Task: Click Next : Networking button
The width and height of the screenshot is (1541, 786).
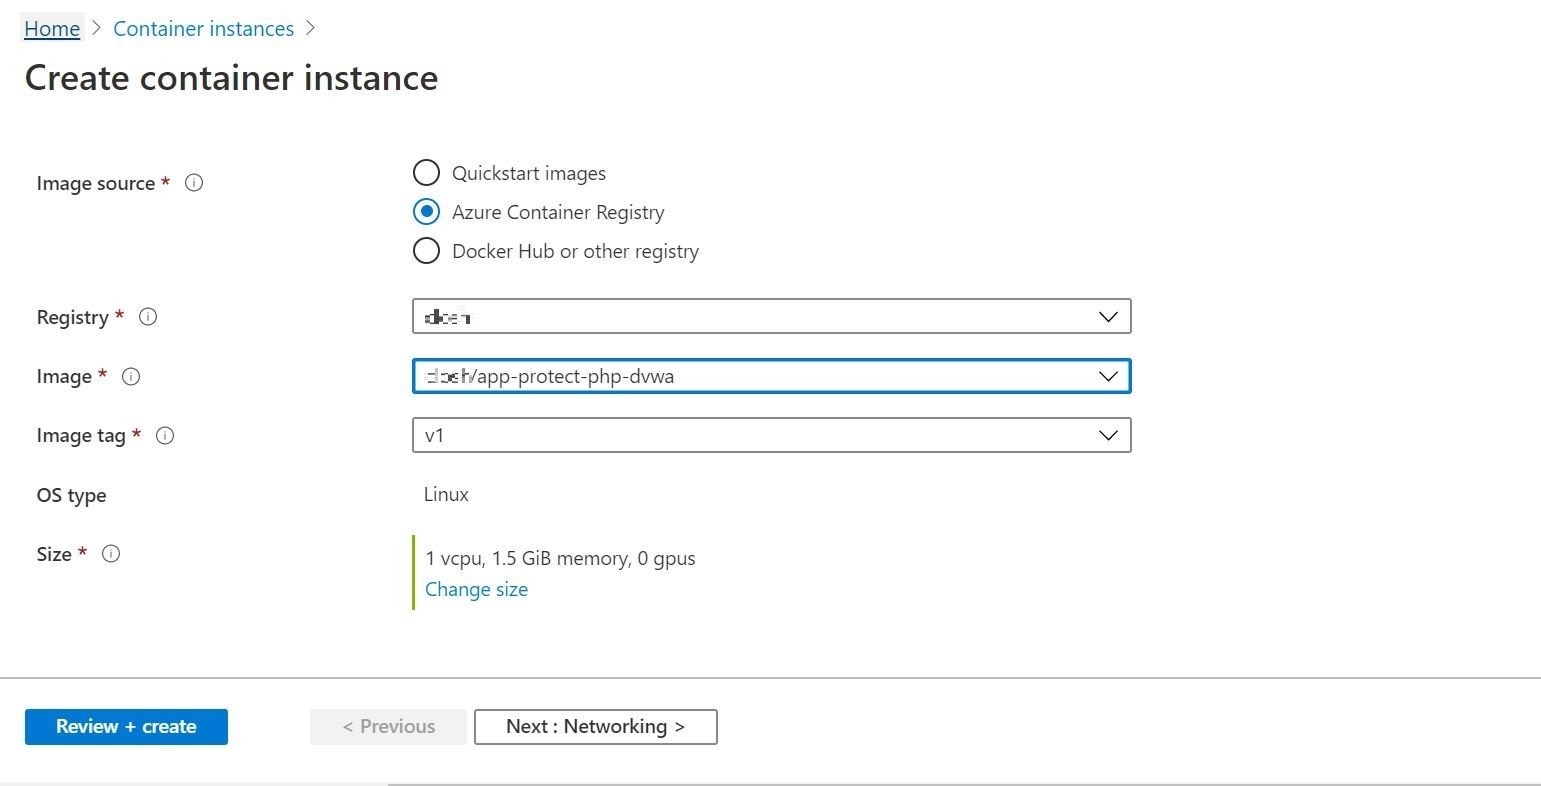Action: click(595, 727)
